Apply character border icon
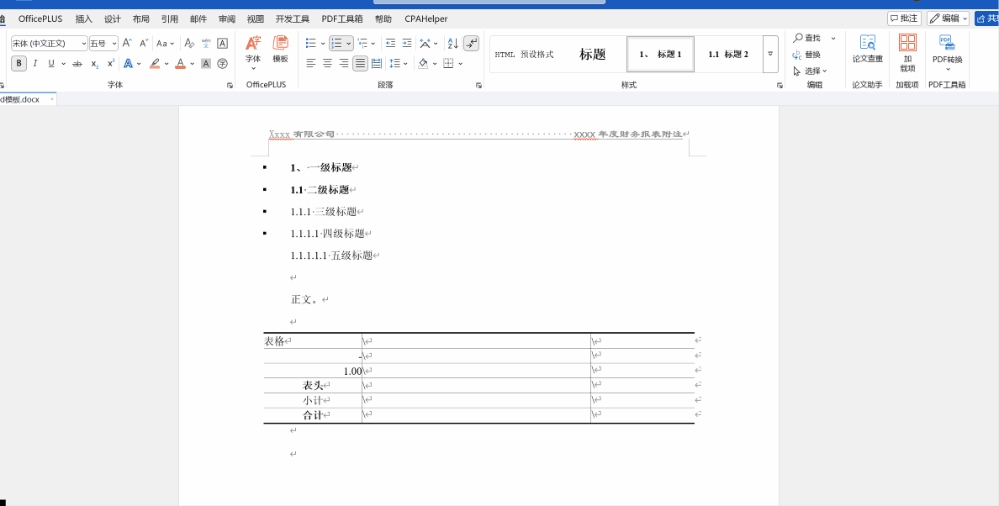999x506 pixels. point(222,43)
